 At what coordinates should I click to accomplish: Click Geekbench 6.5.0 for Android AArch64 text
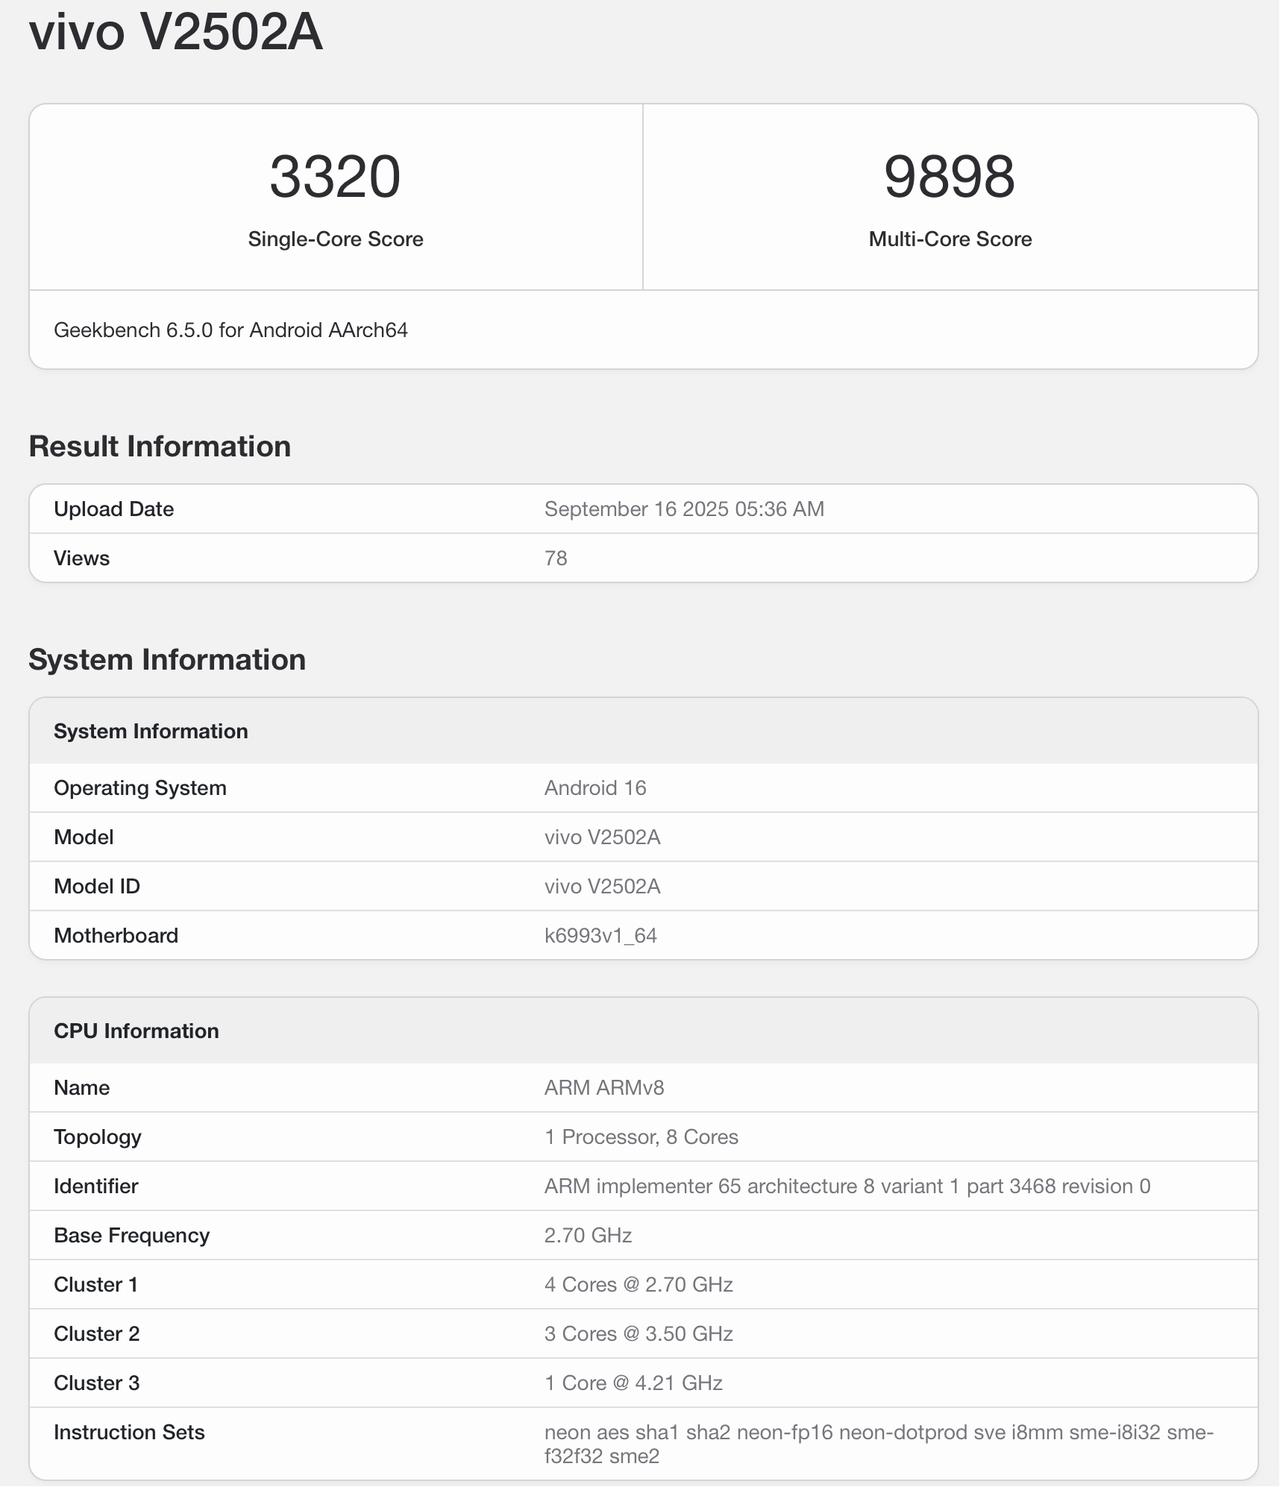[x=231, y=330]
